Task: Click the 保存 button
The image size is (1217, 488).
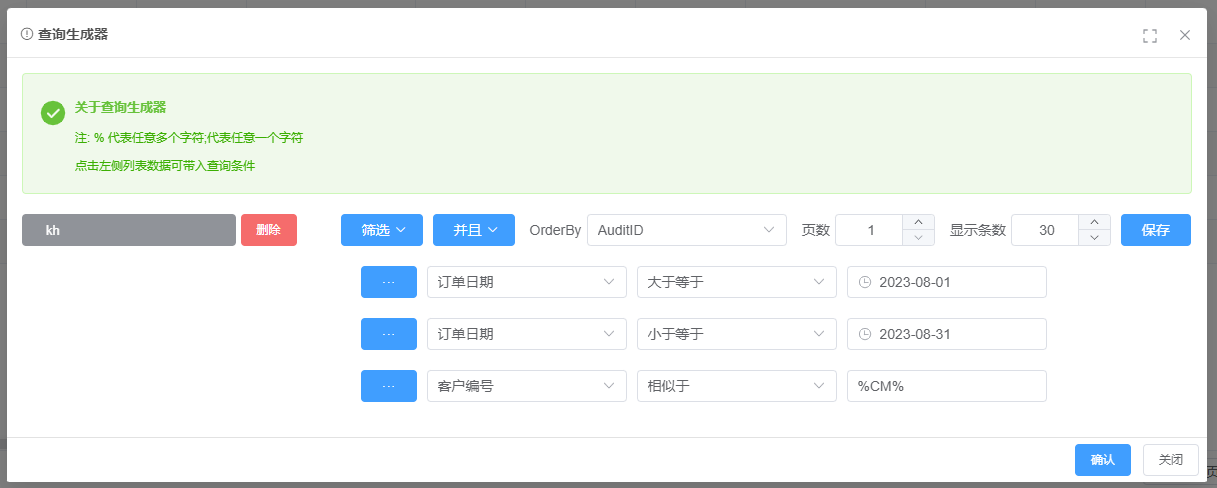Action: [1156, 230]
